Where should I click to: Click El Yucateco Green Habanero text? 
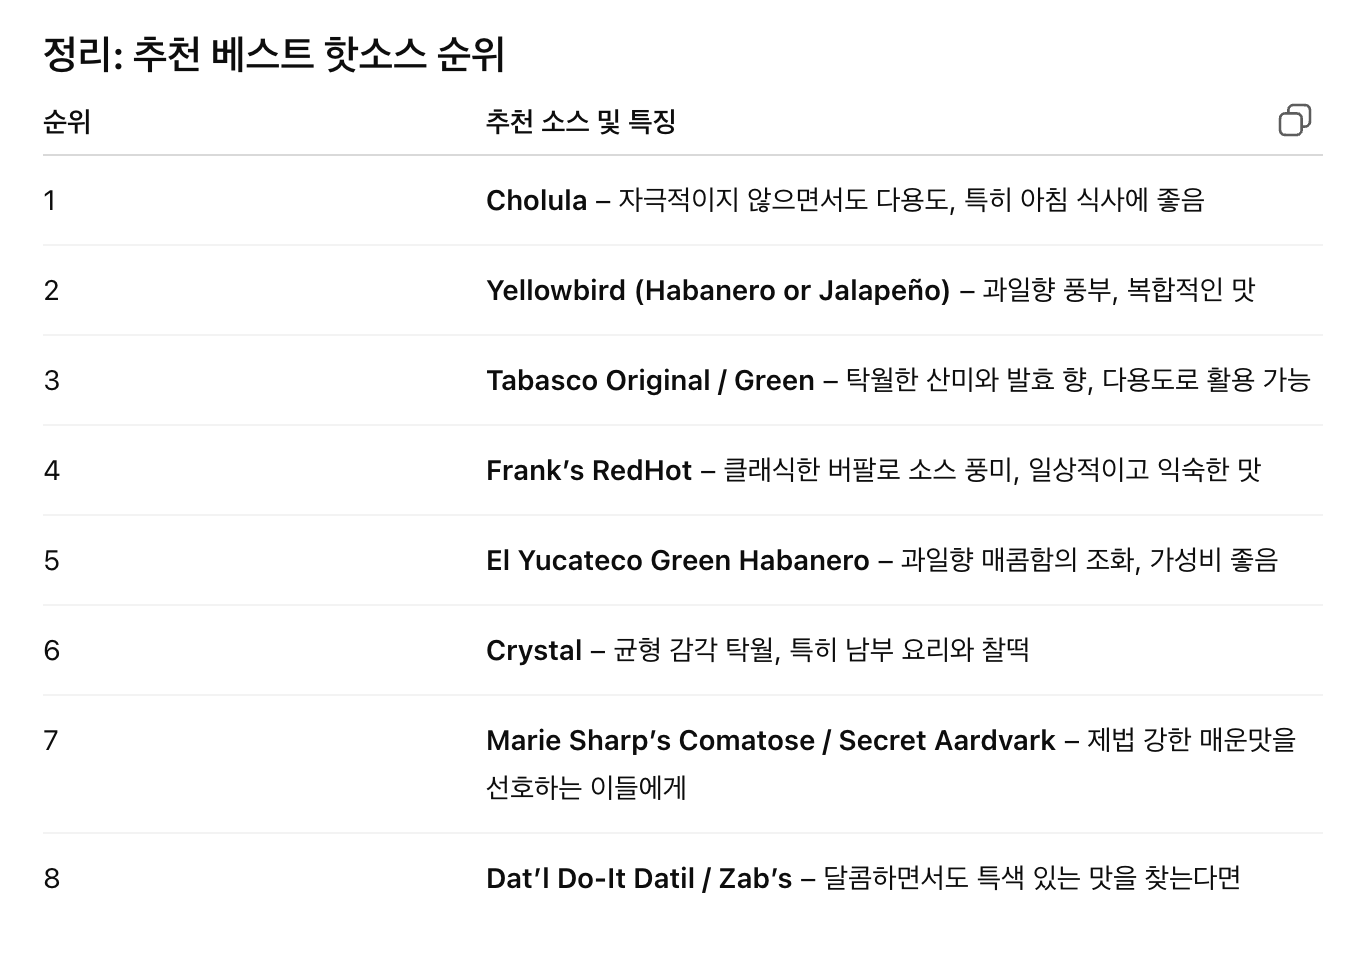[678, 560]
